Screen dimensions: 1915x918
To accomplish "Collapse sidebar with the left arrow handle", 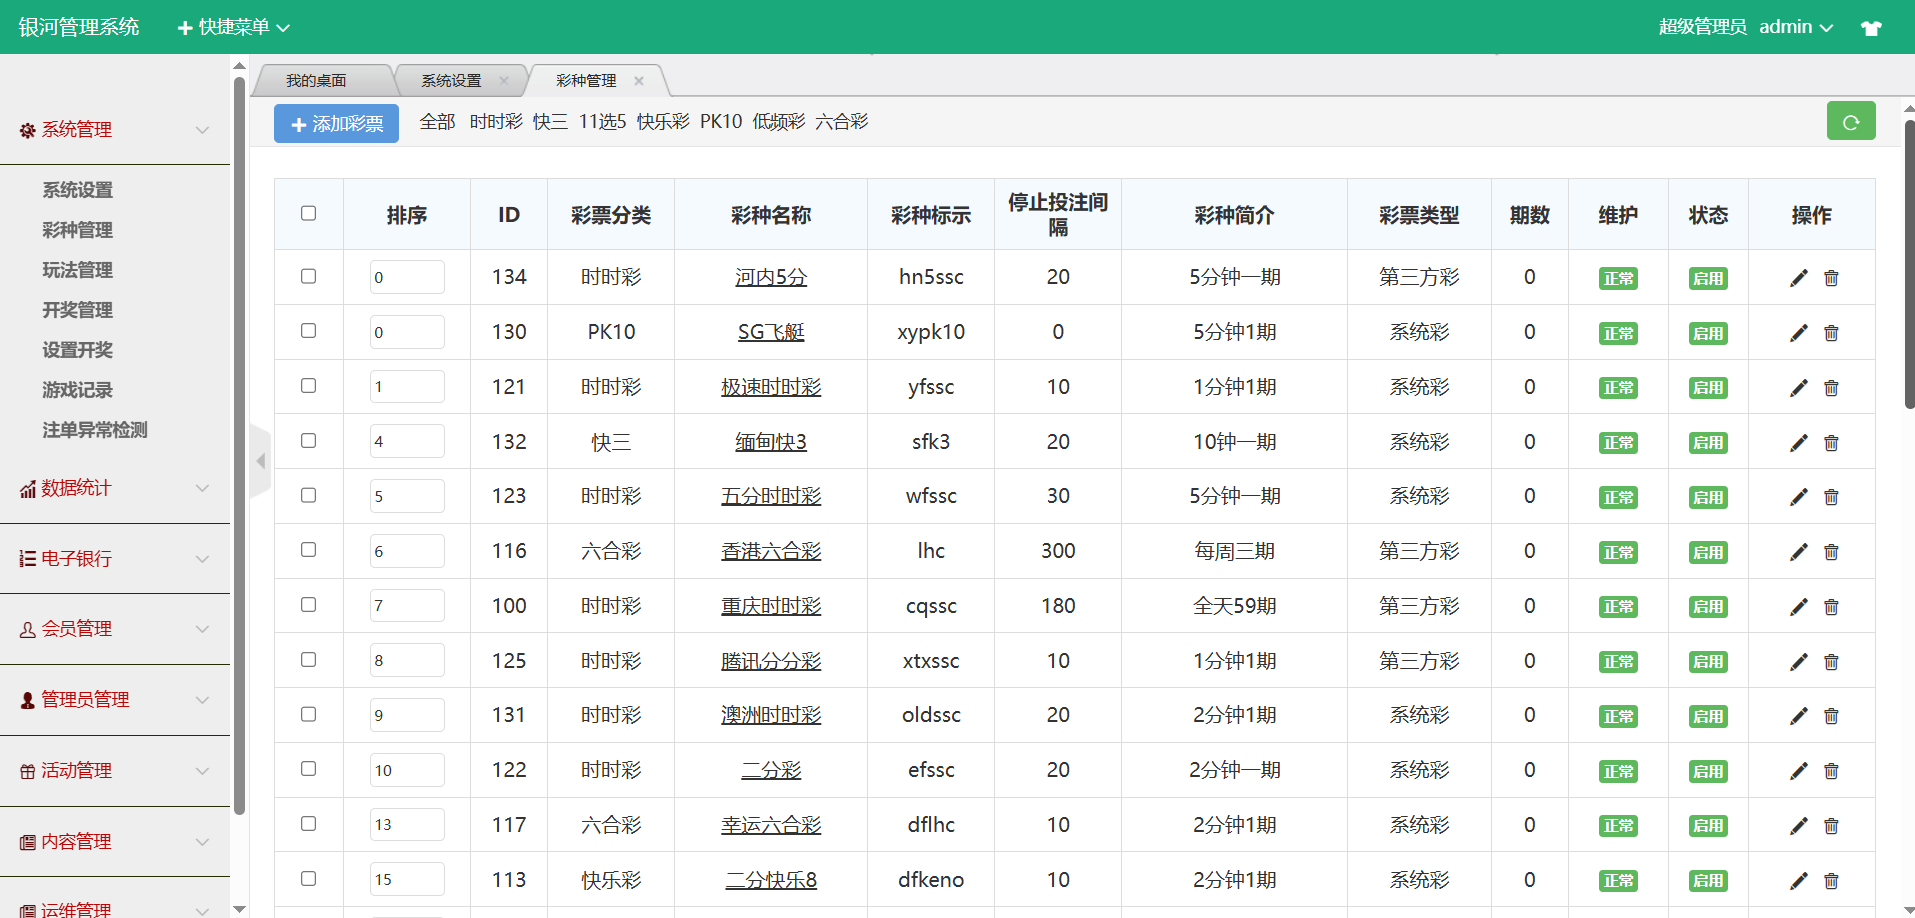I will tap(261, 461).
